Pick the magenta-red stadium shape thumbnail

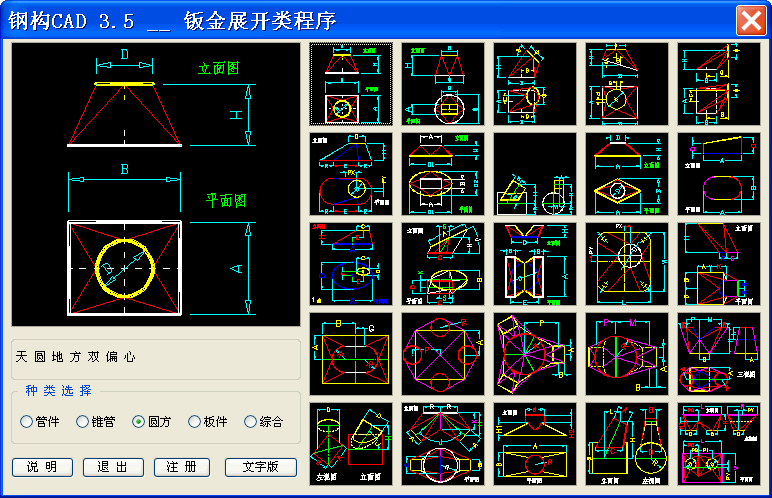[719, 174]
